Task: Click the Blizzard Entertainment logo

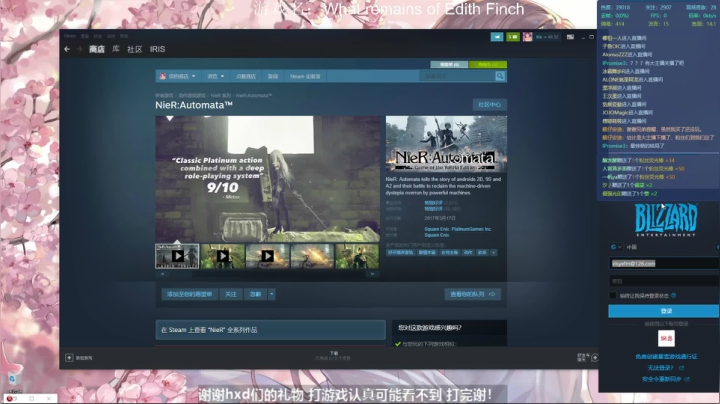Action: point(666,220)
